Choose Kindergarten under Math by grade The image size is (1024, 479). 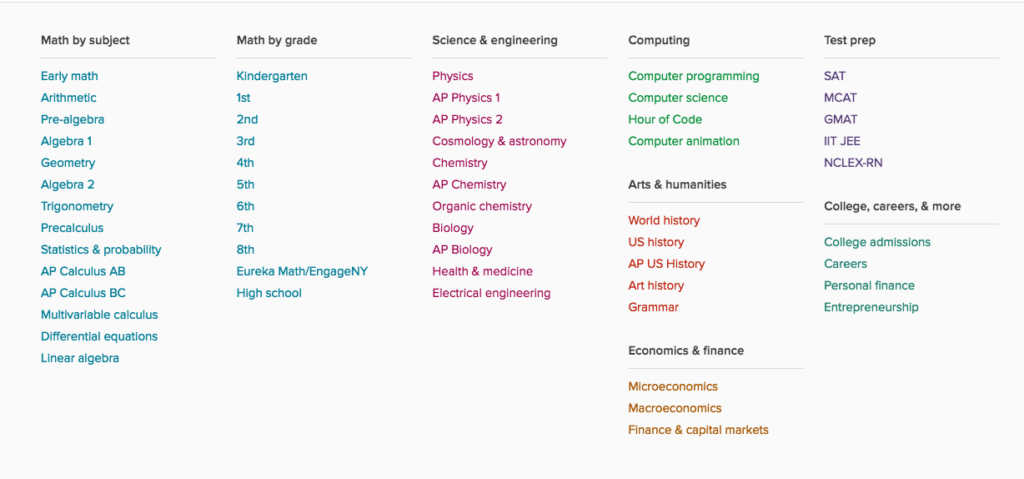[272, 76]
